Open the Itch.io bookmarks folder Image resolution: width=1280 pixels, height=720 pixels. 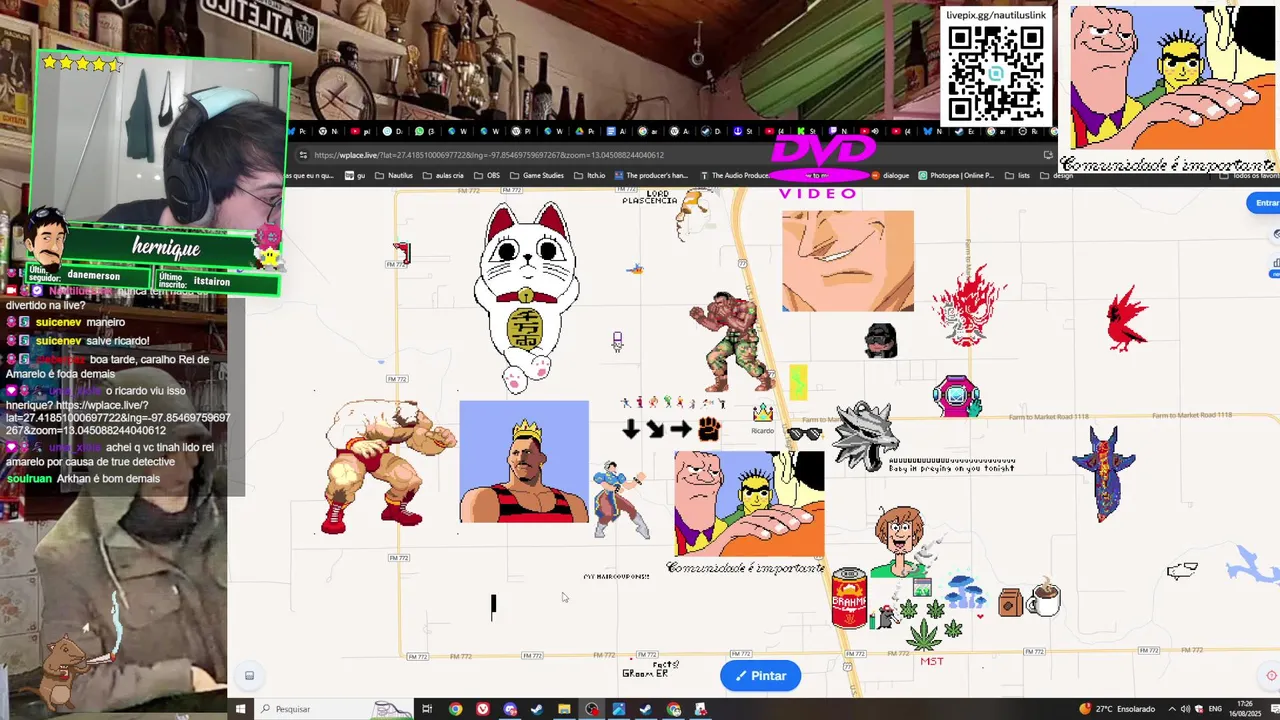pyautogui.click(x=590, y=176)
